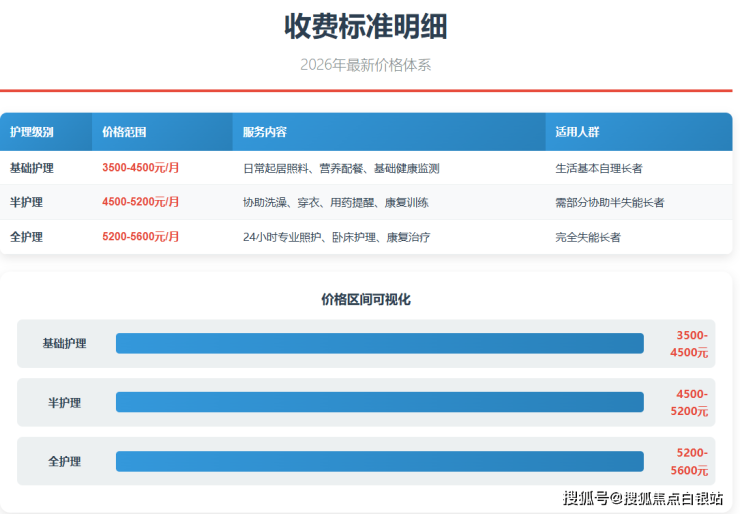Click the 完全失能长者 cell
Image resolution: width=740 pixels, height=514 pixels.
(x=588, y=237)
